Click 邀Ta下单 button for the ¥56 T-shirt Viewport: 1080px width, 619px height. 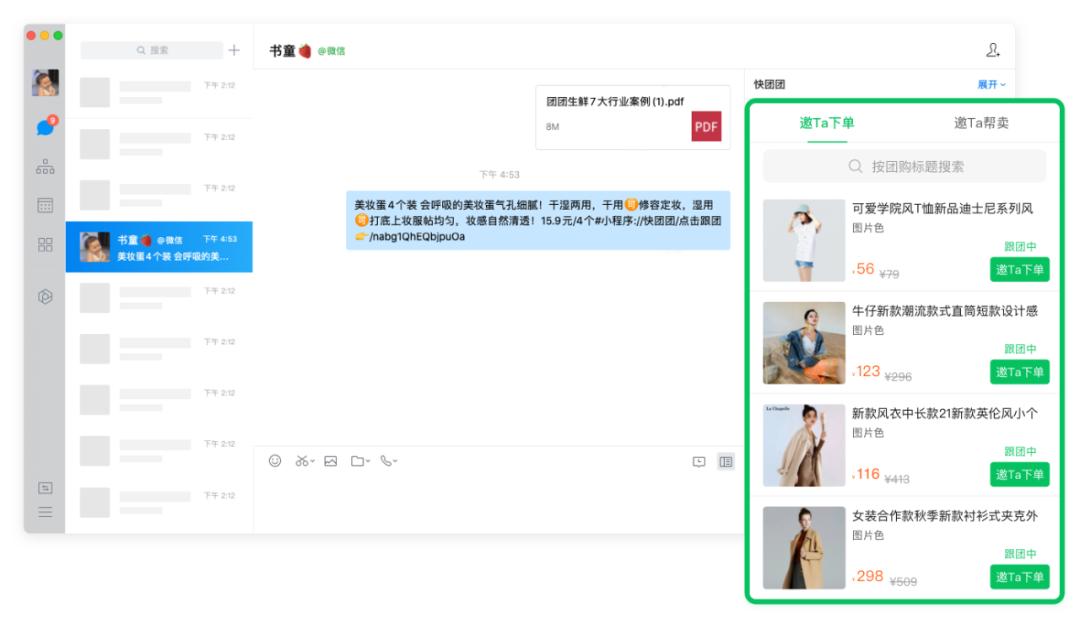click(x=1019, y=269)
